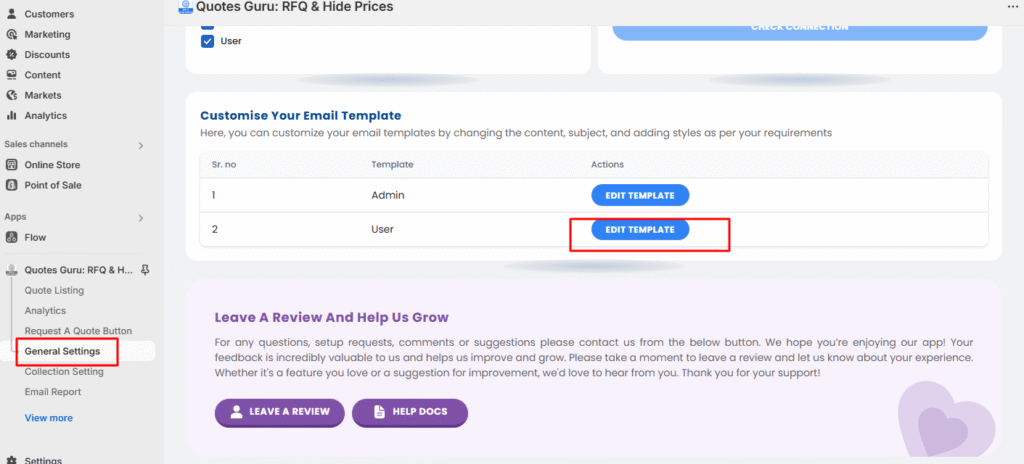Open General Settings in sidebar
The height and width of the screenshot is (464, 1024).
[x=62, y=351]
